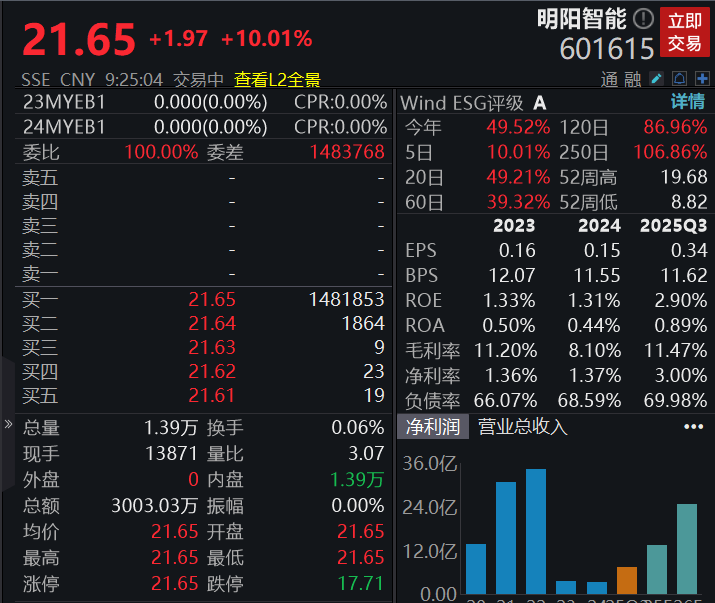The height and width of the screenshot is (603, 715).
Task: Click the orange bar in profit chart
Action: pos(627,580)
